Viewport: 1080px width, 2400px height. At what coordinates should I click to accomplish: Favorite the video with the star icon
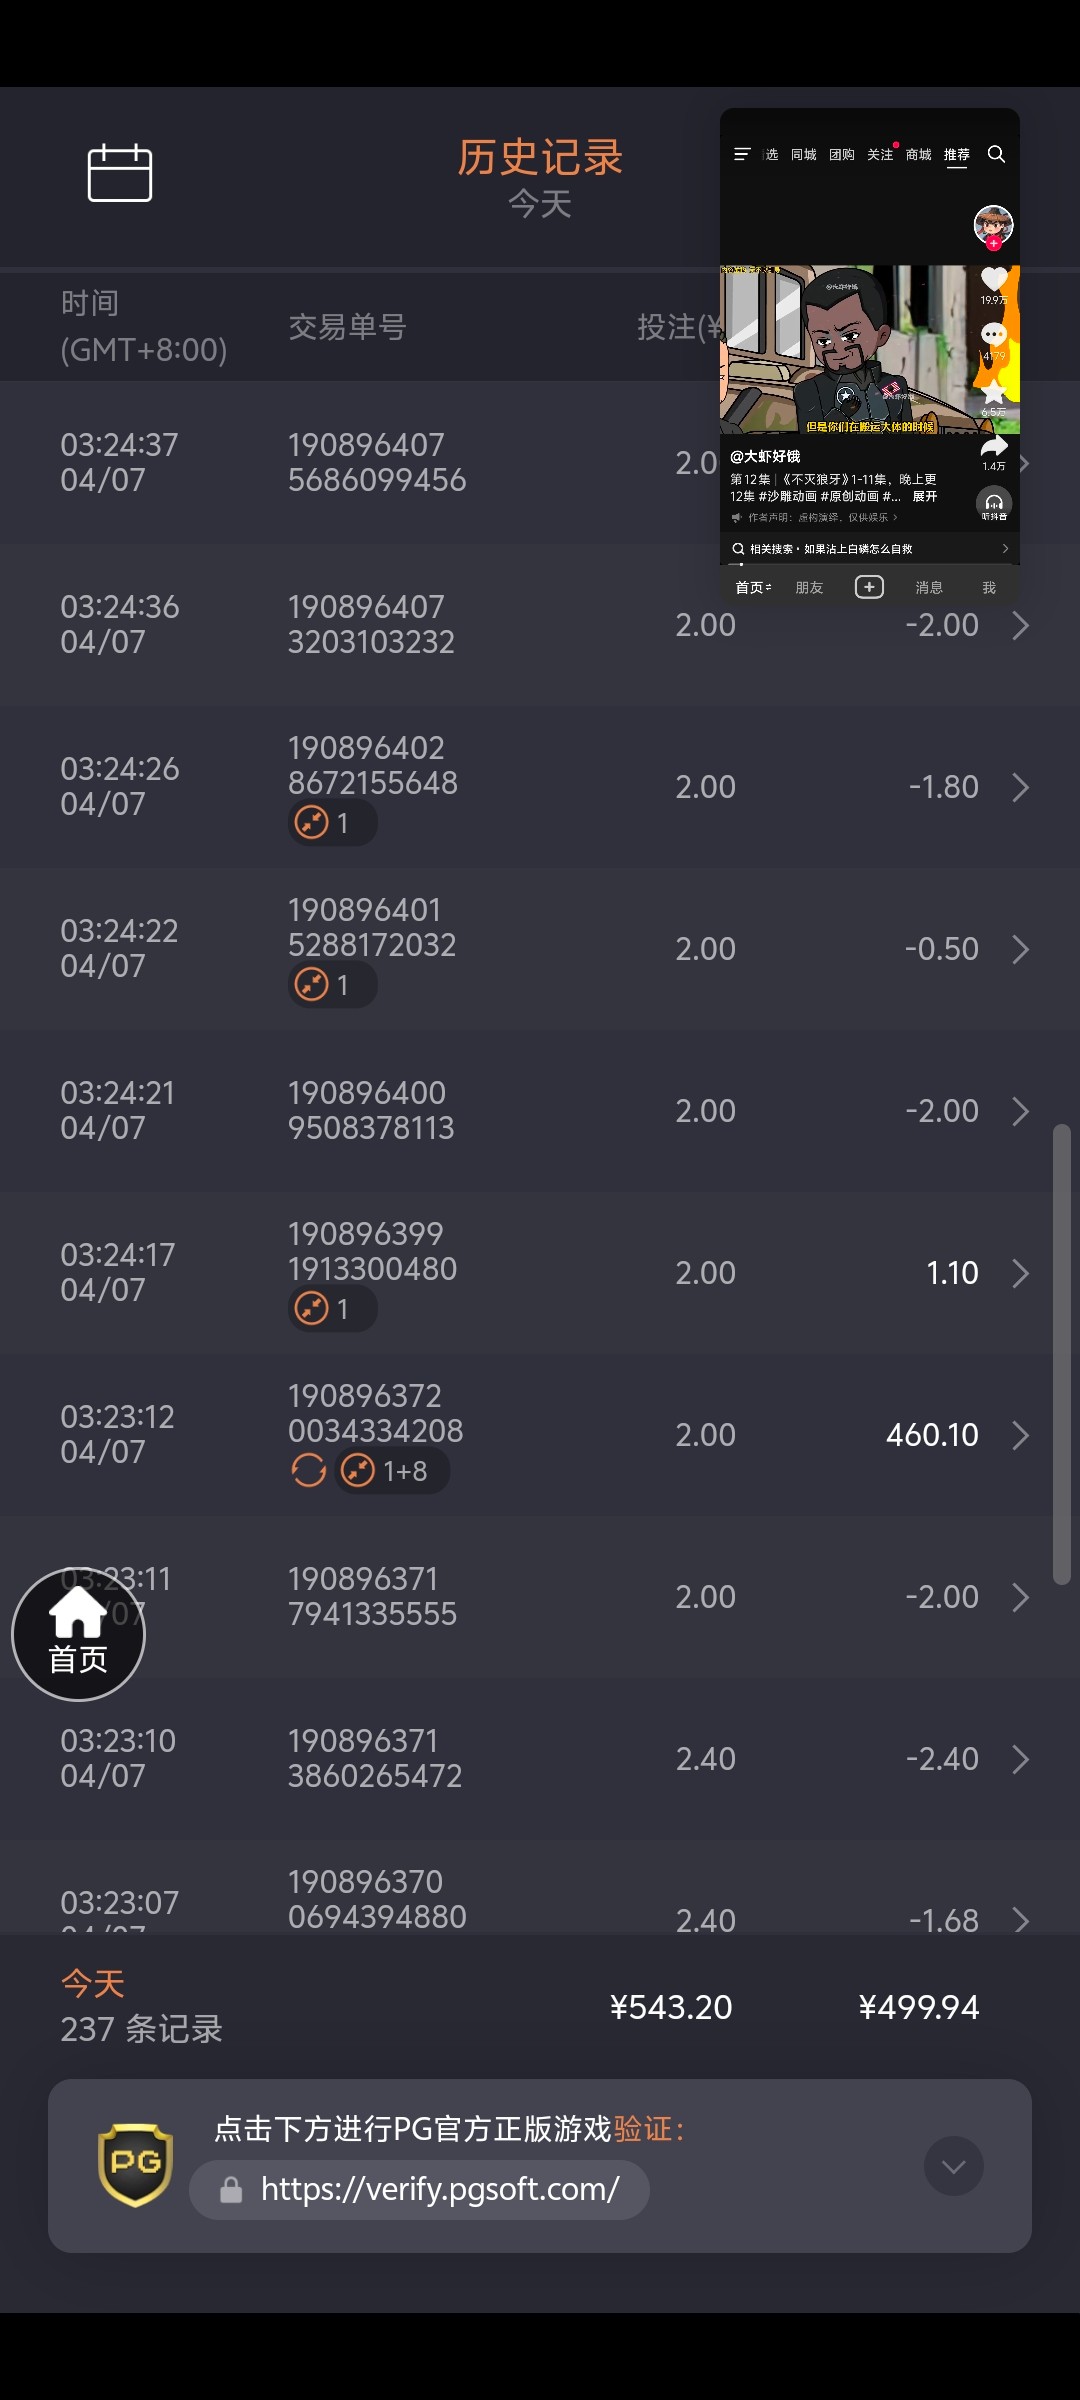click(993, 393)
